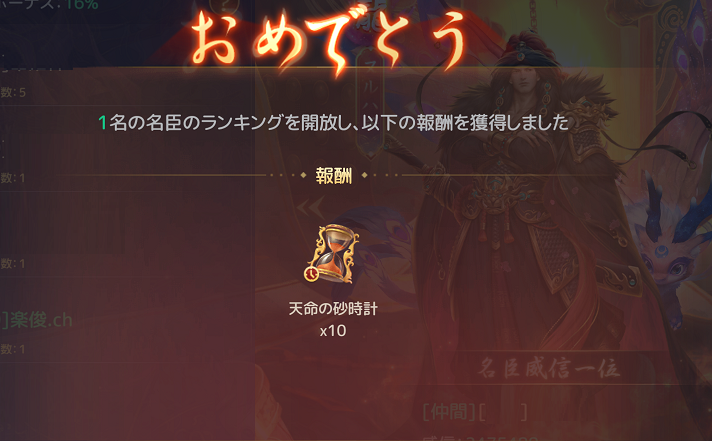The image size is (712, 441).
Task: Click the golden shoulder armor of the minister
Action: 586,127
